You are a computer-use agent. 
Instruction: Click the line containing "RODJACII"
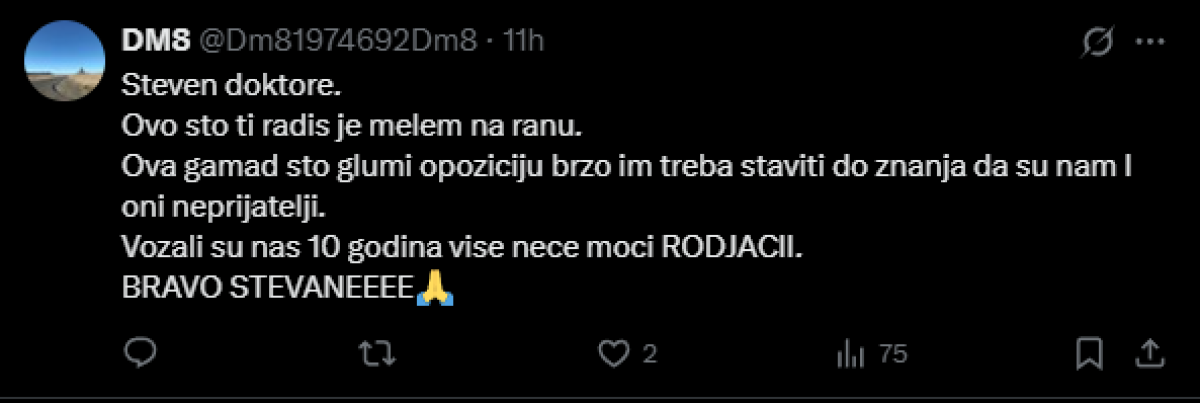point(462,248)
